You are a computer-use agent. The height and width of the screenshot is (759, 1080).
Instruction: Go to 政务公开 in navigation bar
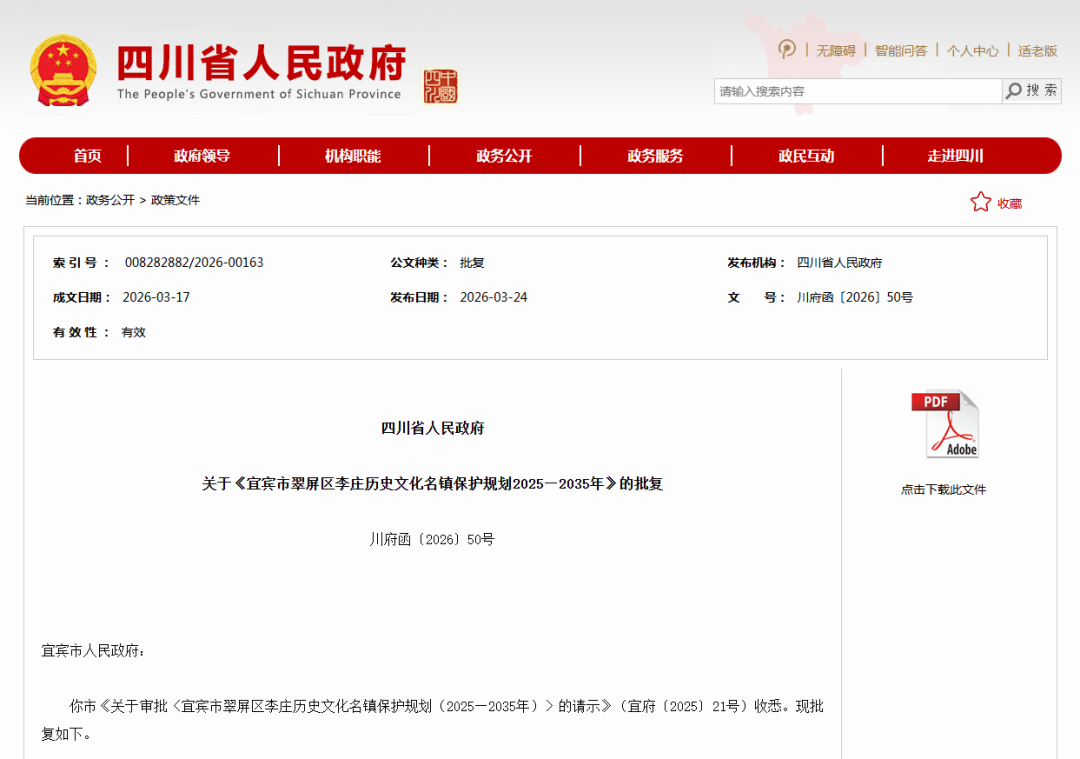pos(504,156)
